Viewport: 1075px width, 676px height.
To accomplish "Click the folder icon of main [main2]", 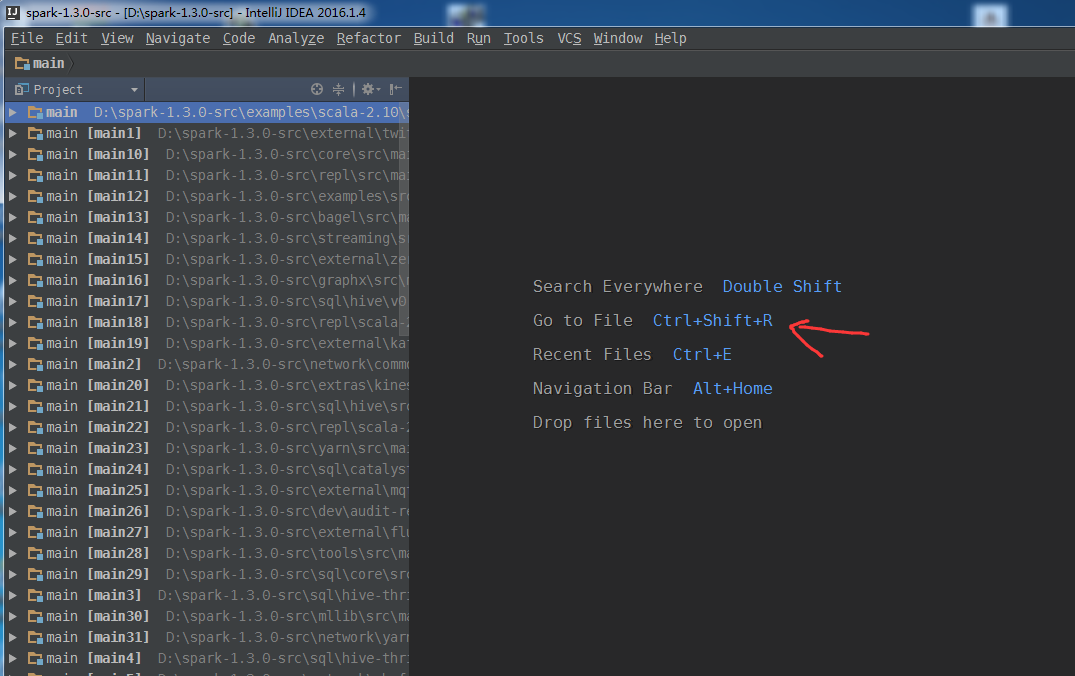I will click(35, 365).
